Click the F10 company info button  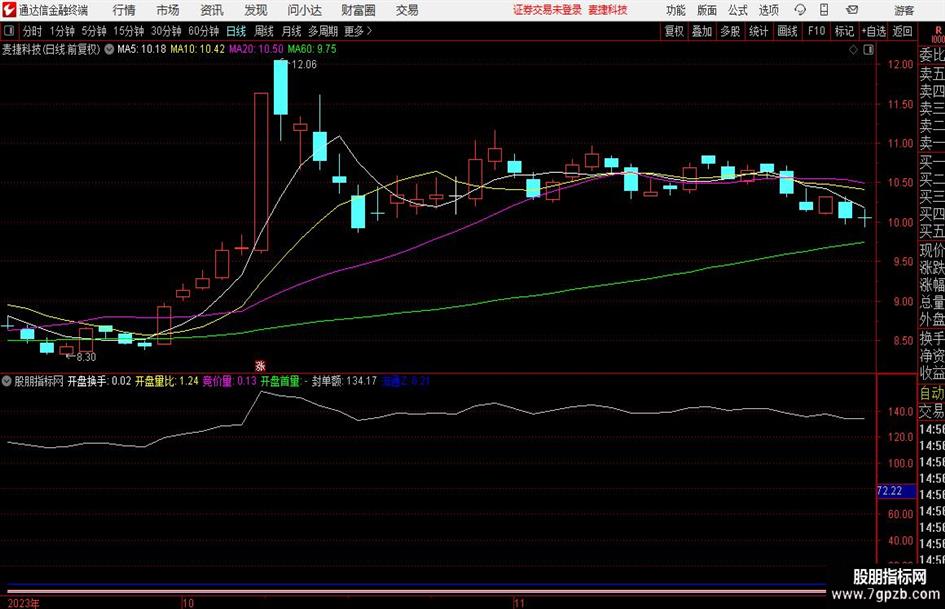(816, 31)
